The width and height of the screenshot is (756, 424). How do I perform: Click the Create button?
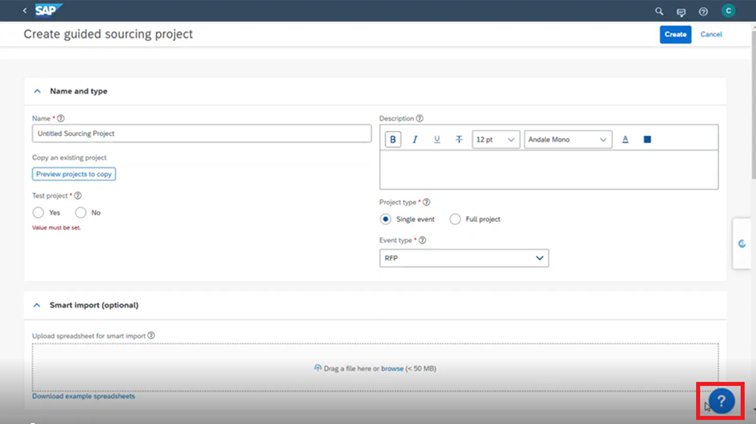point(675,34)
